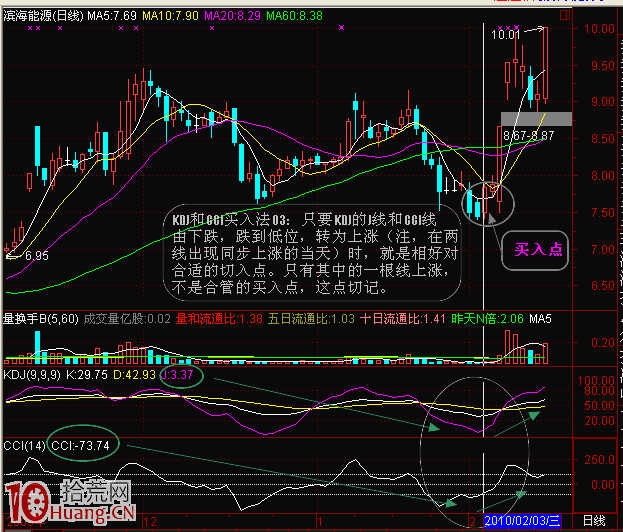The image size is (623, 532).
Task: Click the 五日流通比:1.03 value
Action: pyautogui.click(x=311, y=319)
